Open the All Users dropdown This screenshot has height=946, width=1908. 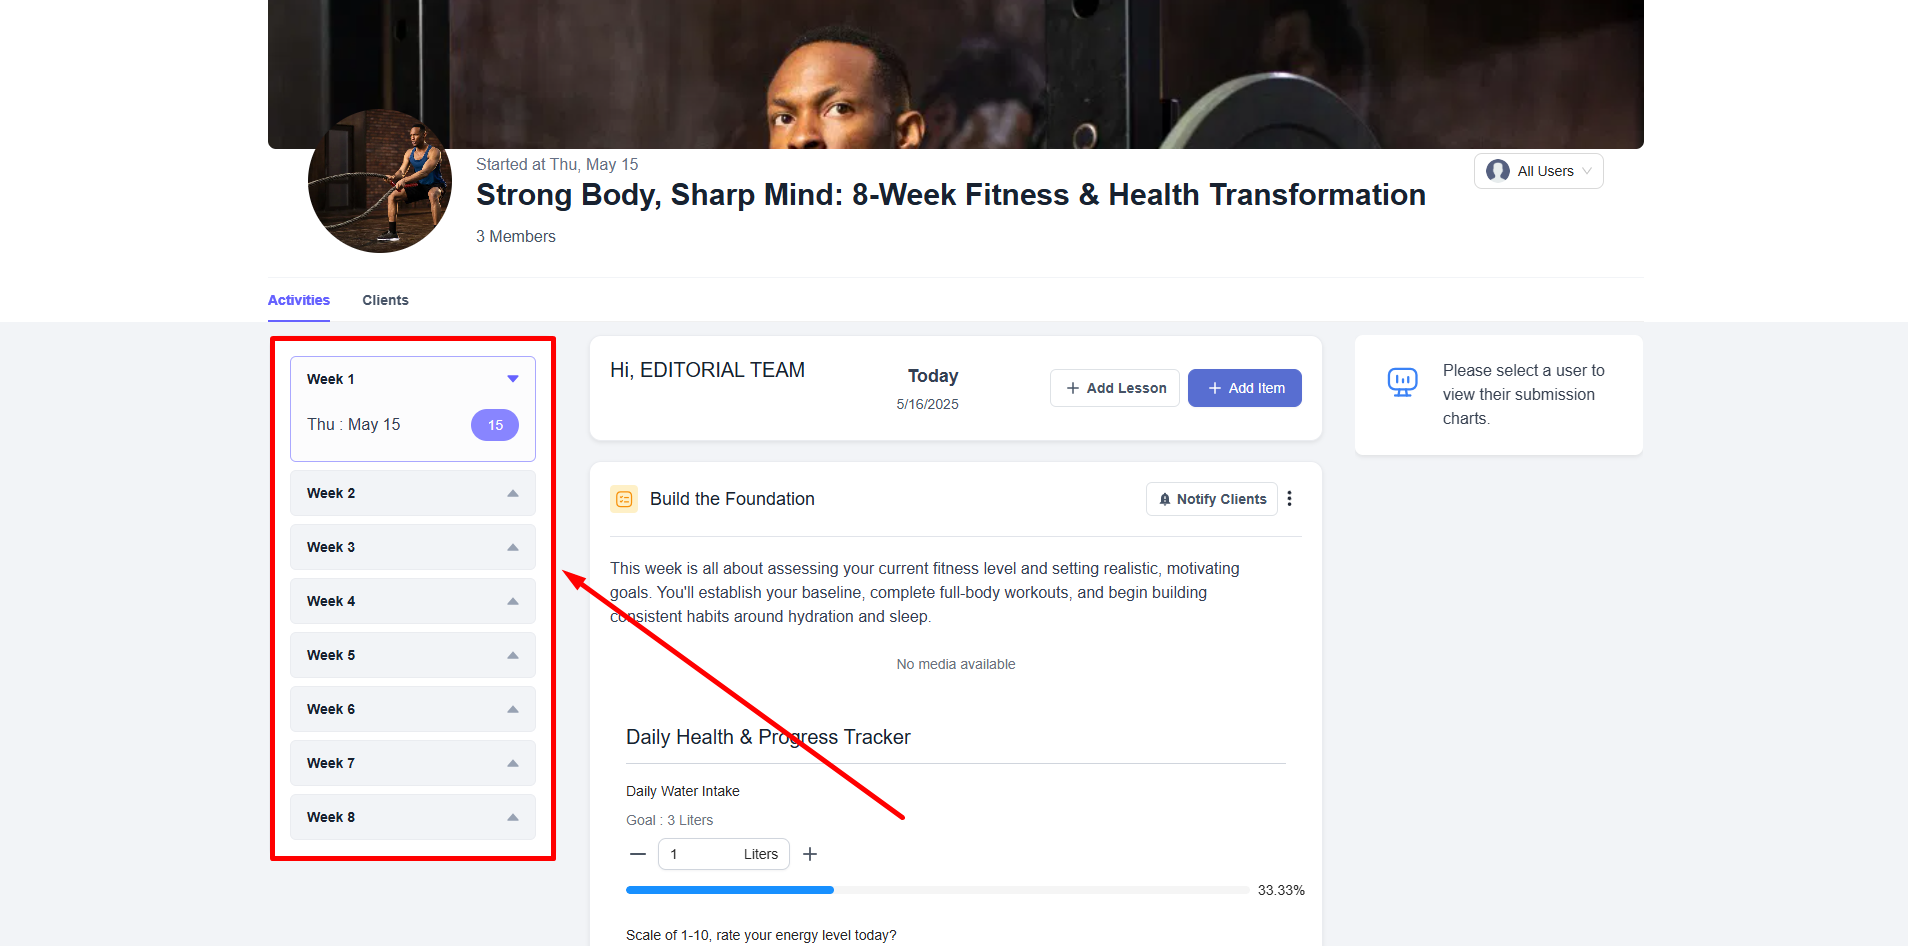[1539, 171]
